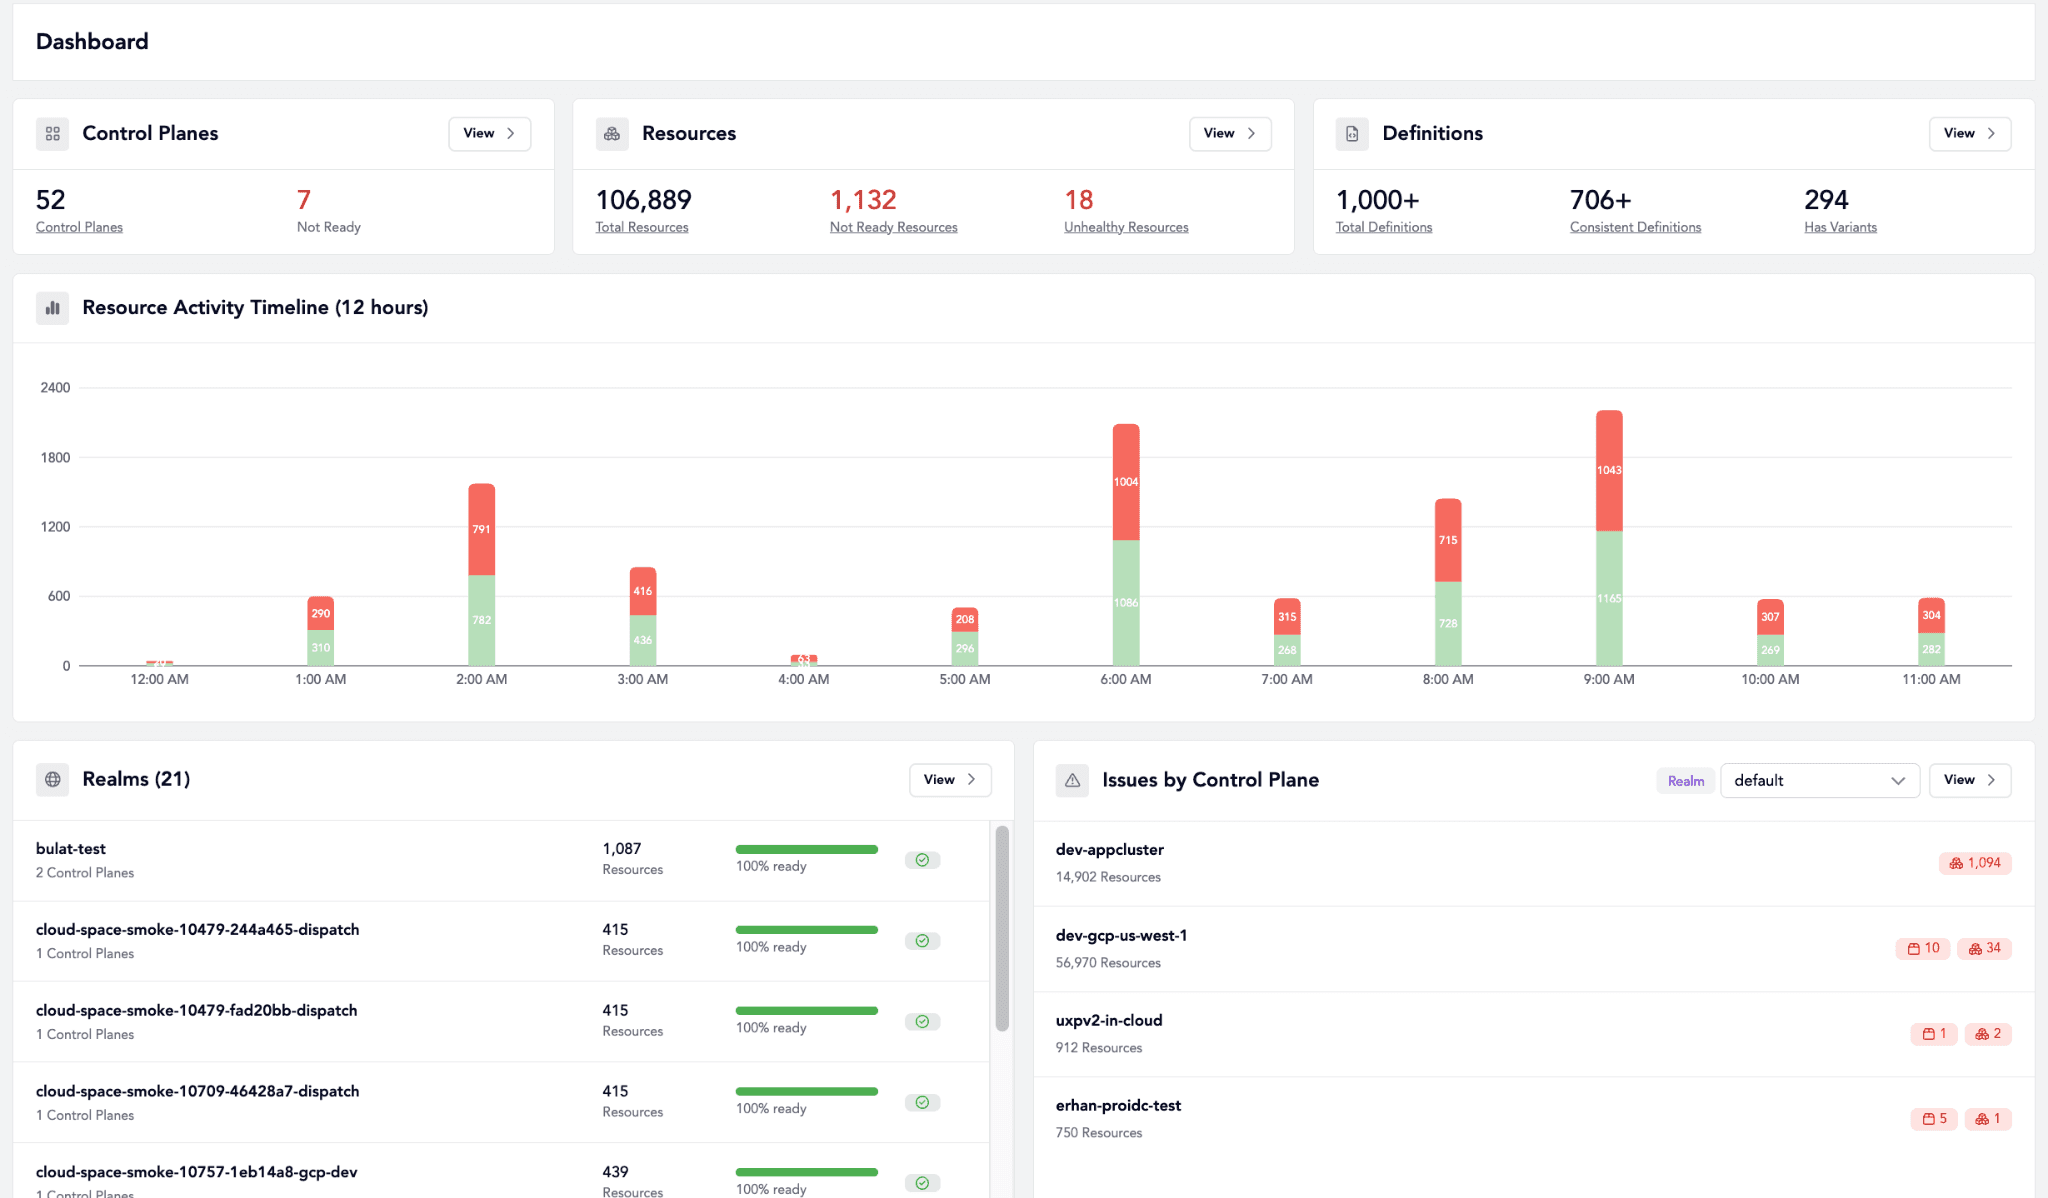
Task: Click the green check status icon for bulat-test
Action: click(922, 860)
